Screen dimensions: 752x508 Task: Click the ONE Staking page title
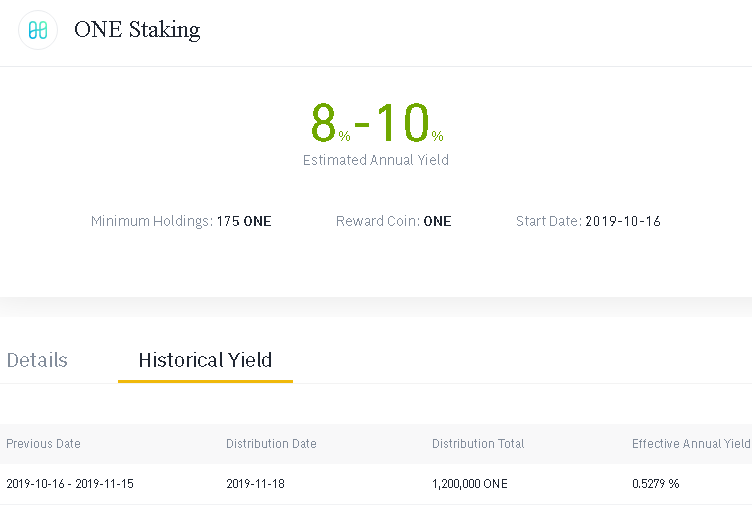(x=137, y=30)
